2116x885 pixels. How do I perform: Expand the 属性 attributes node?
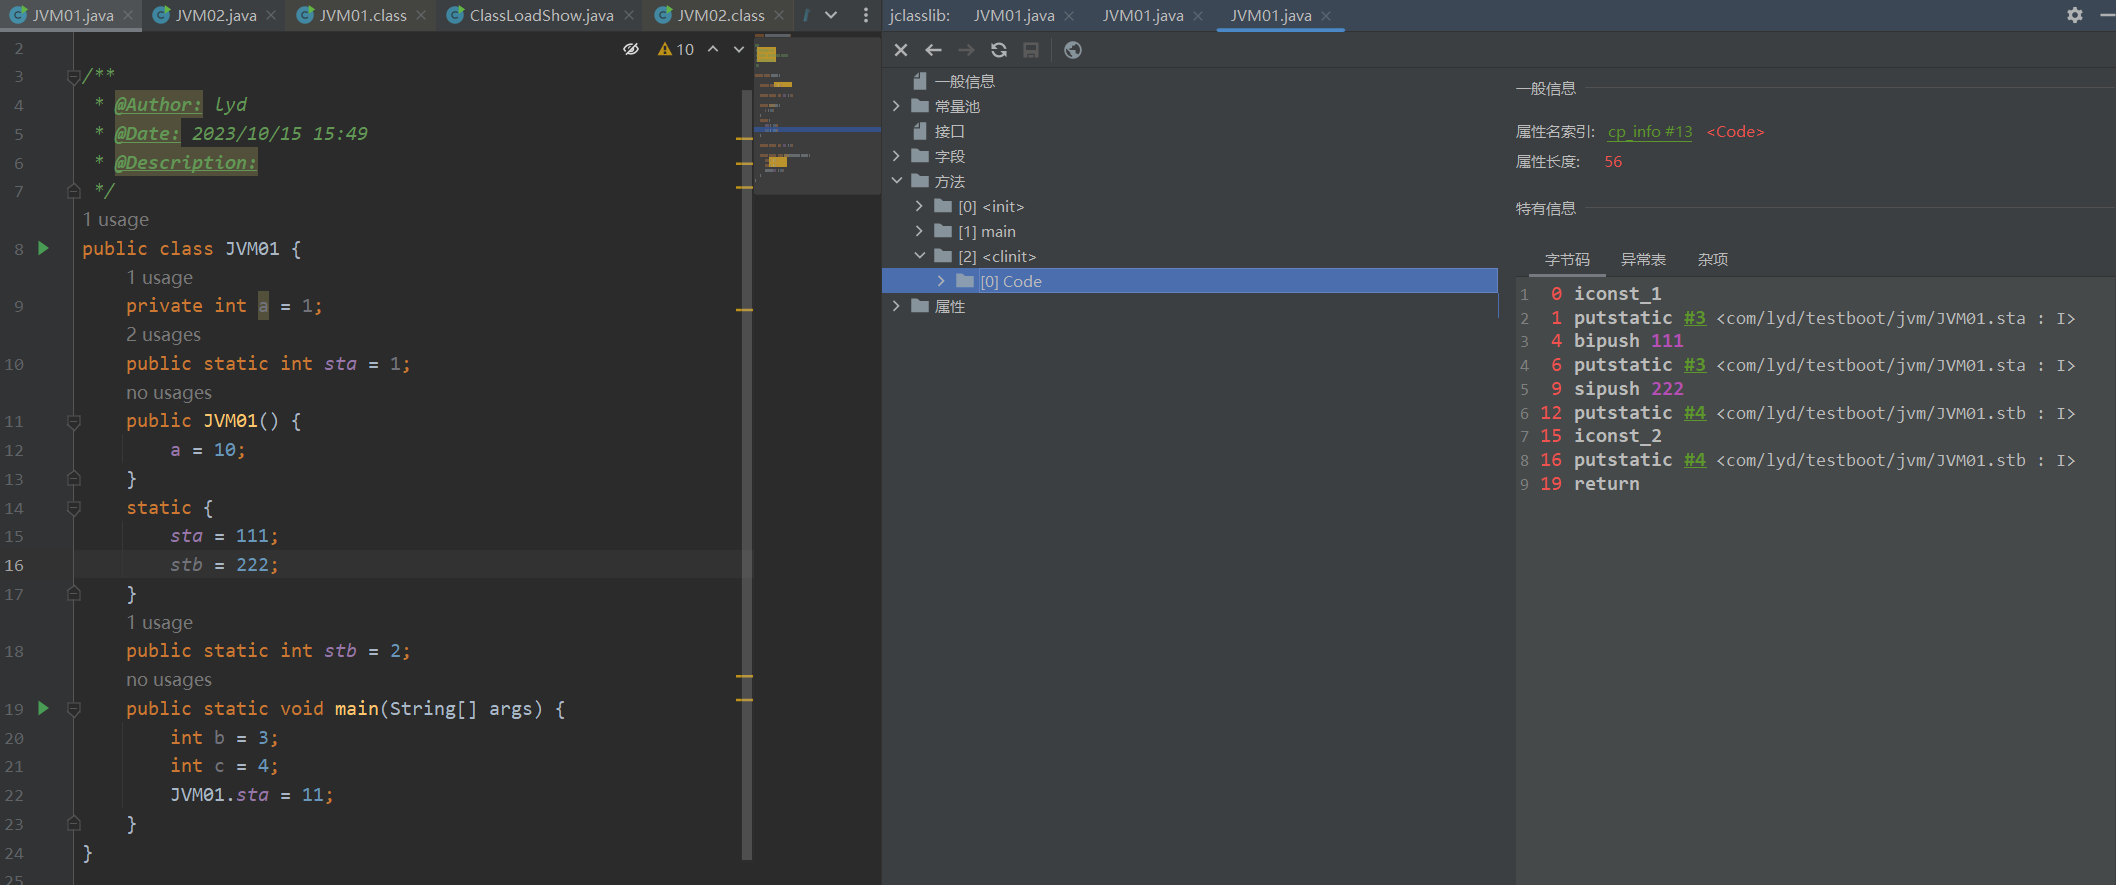coord(896,306)
